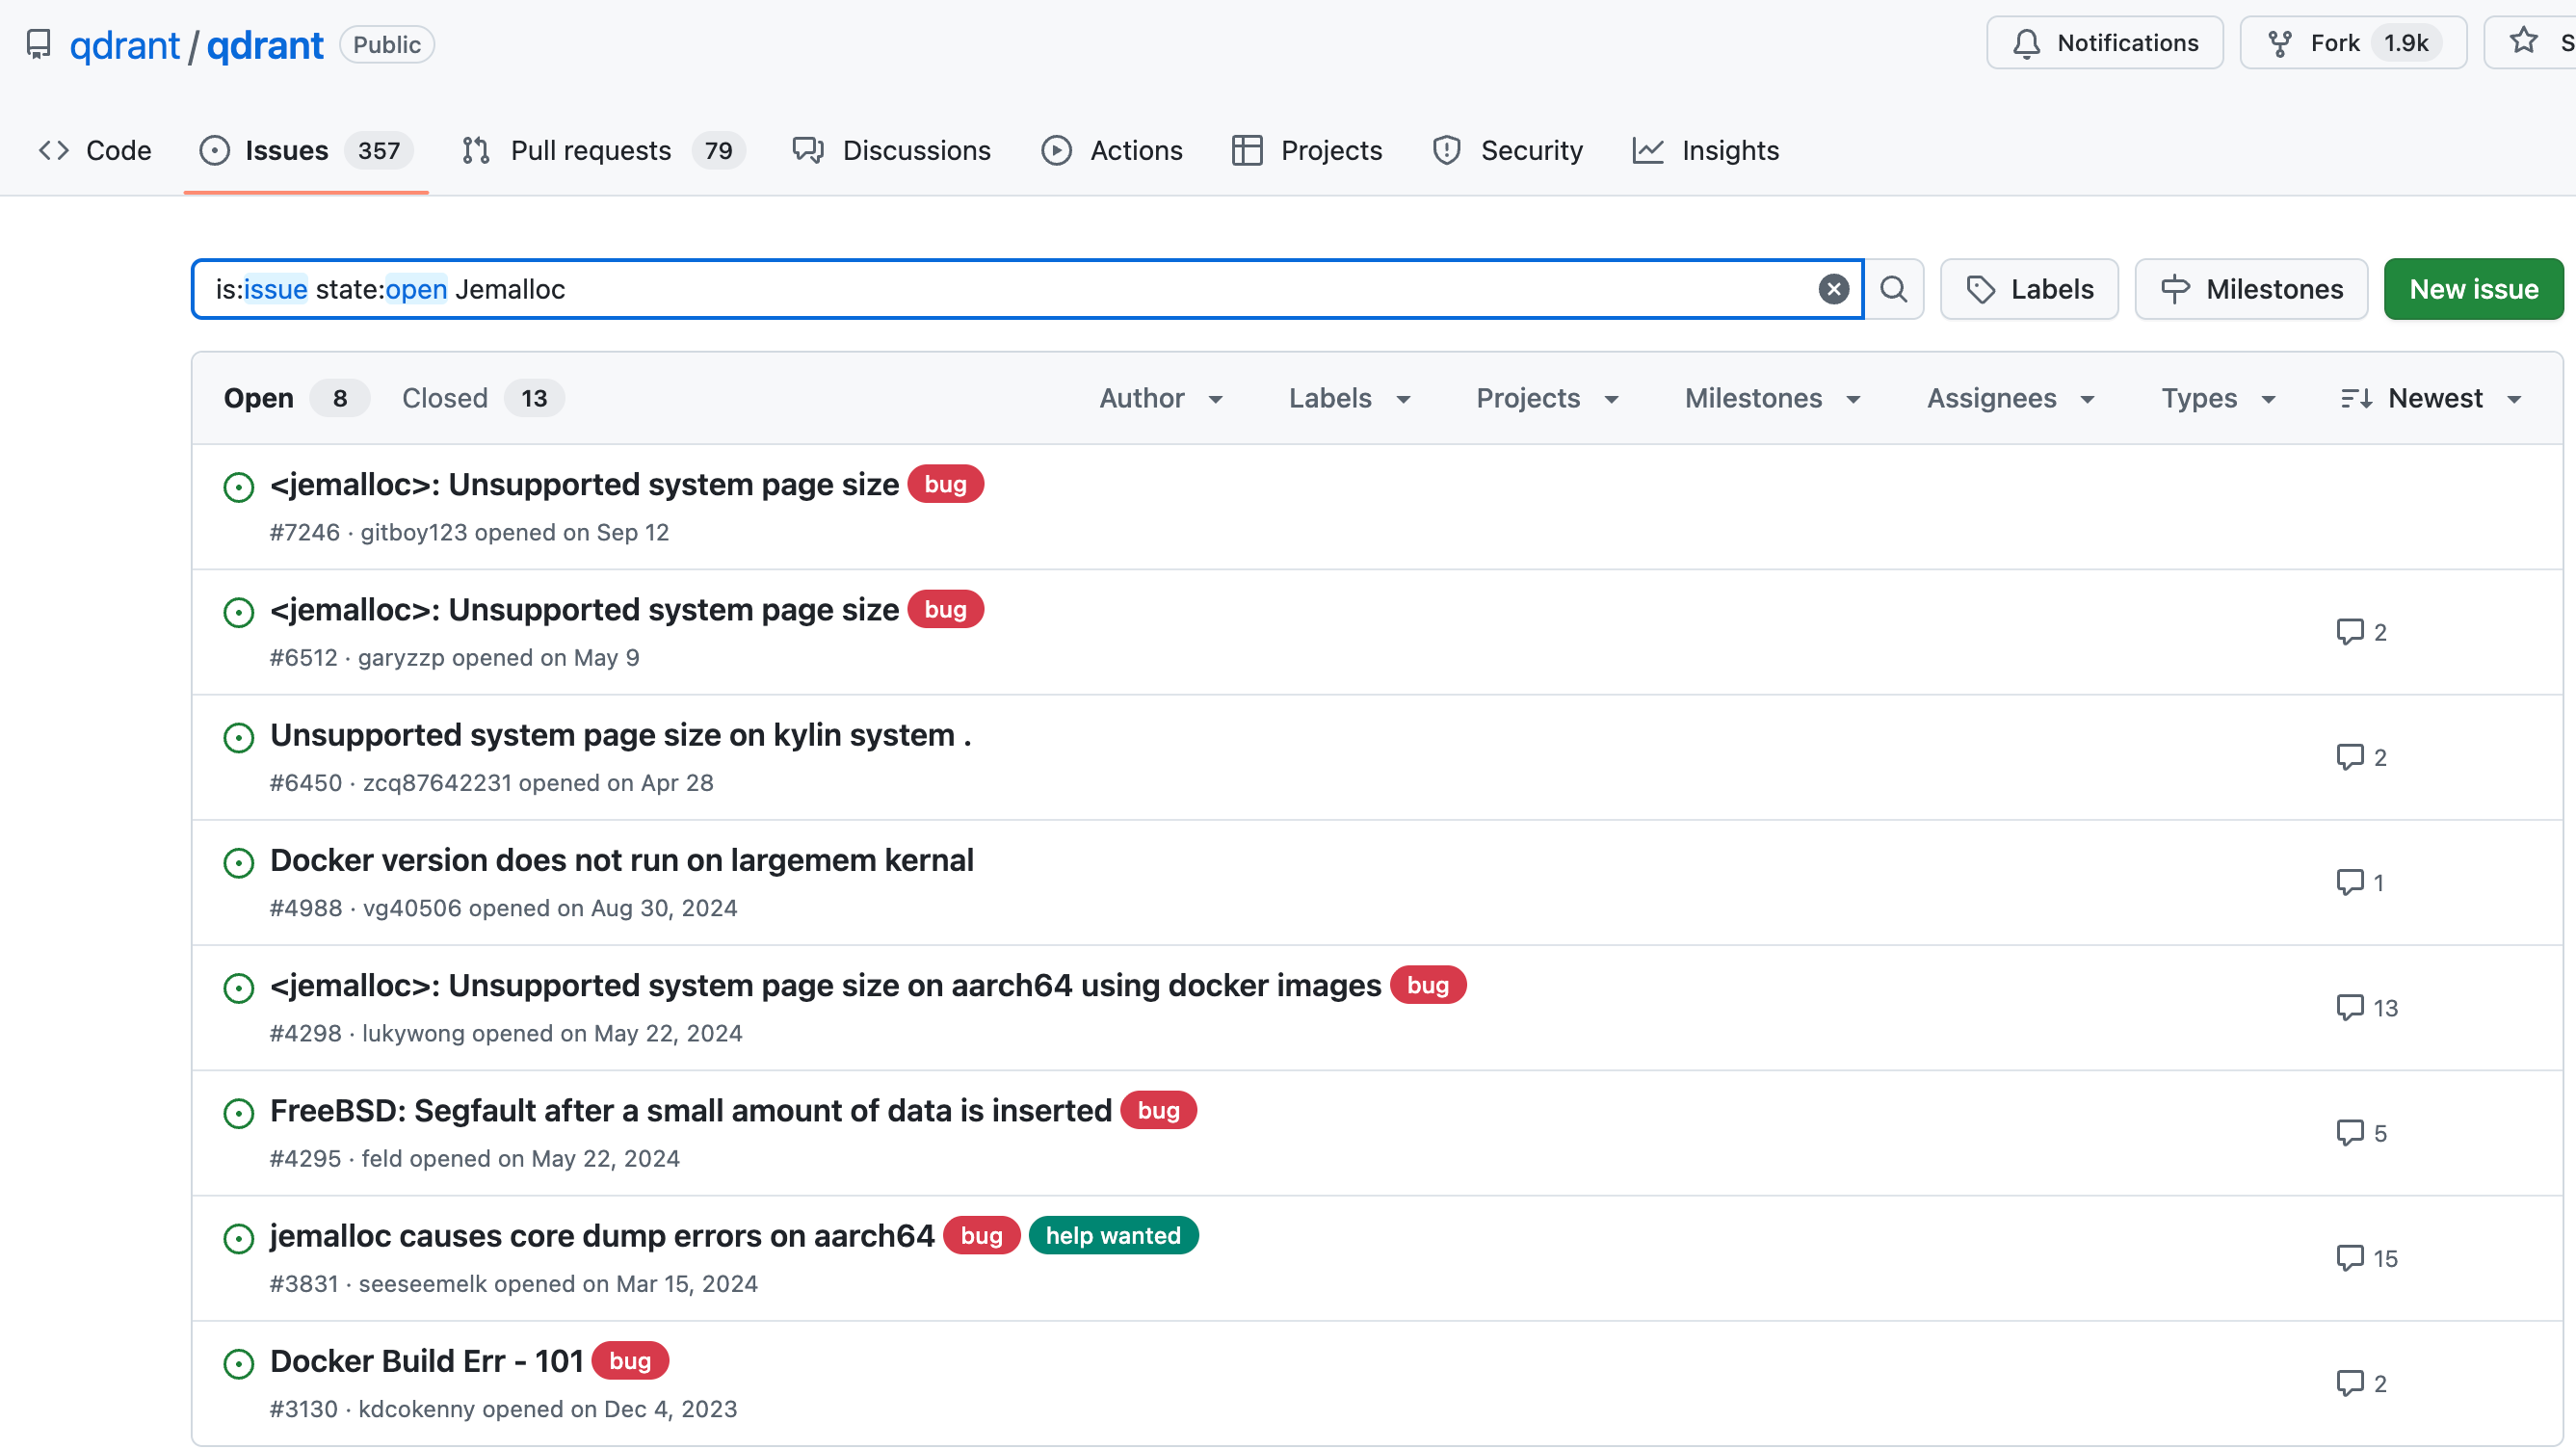Click the Fork repository icon
The image size is (2576, 1449).
point(2279,43)
